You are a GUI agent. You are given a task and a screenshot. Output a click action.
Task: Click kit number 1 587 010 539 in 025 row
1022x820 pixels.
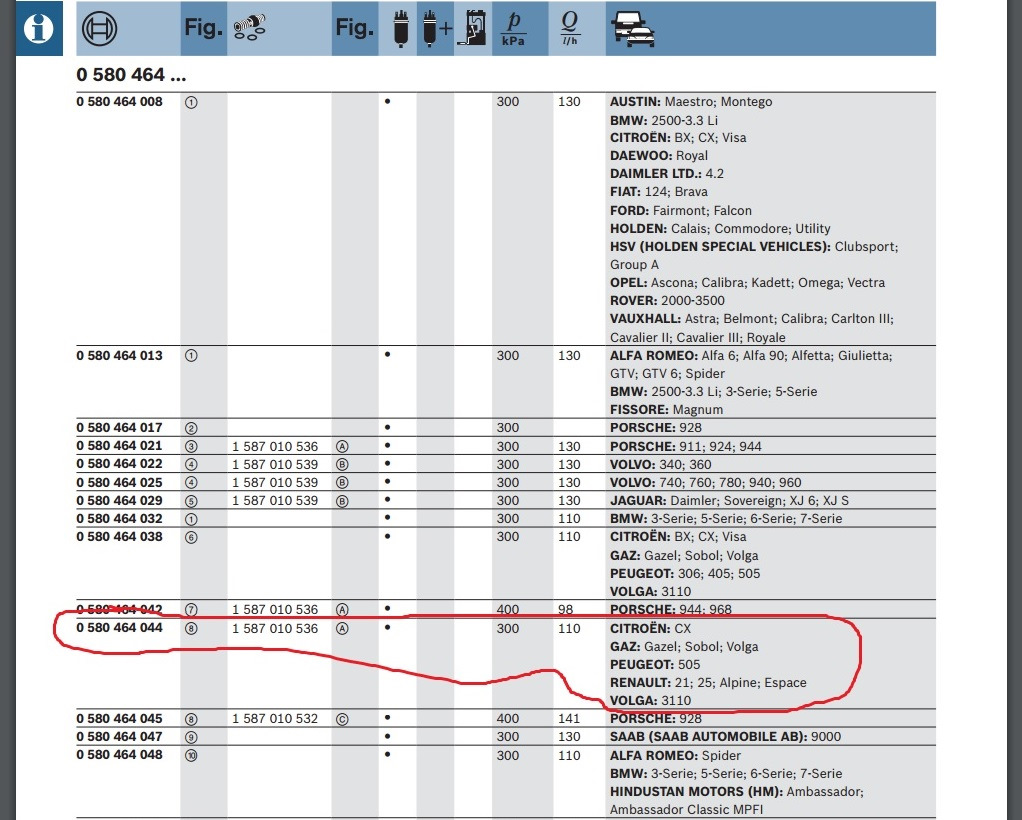(275, 483)
